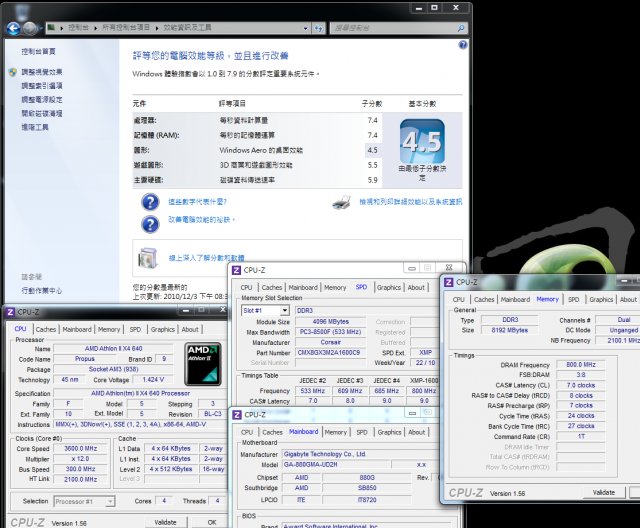The image size is (640, 528).
Task: Open the CPU tab in Mainboard window
Action: click(247, 432)
